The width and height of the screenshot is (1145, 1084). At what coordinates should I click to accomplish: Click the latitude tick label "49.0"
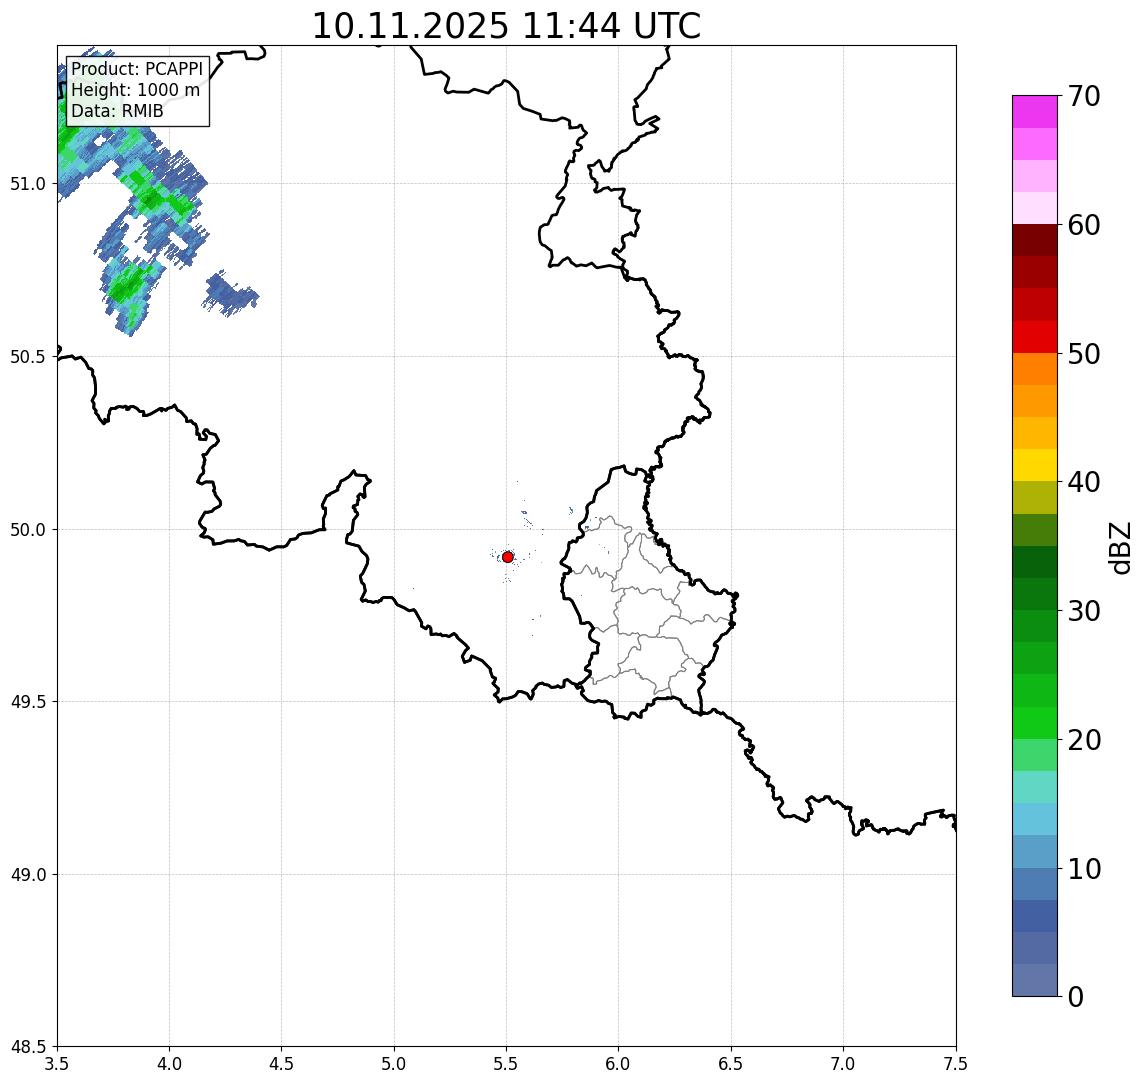[28, 874]
